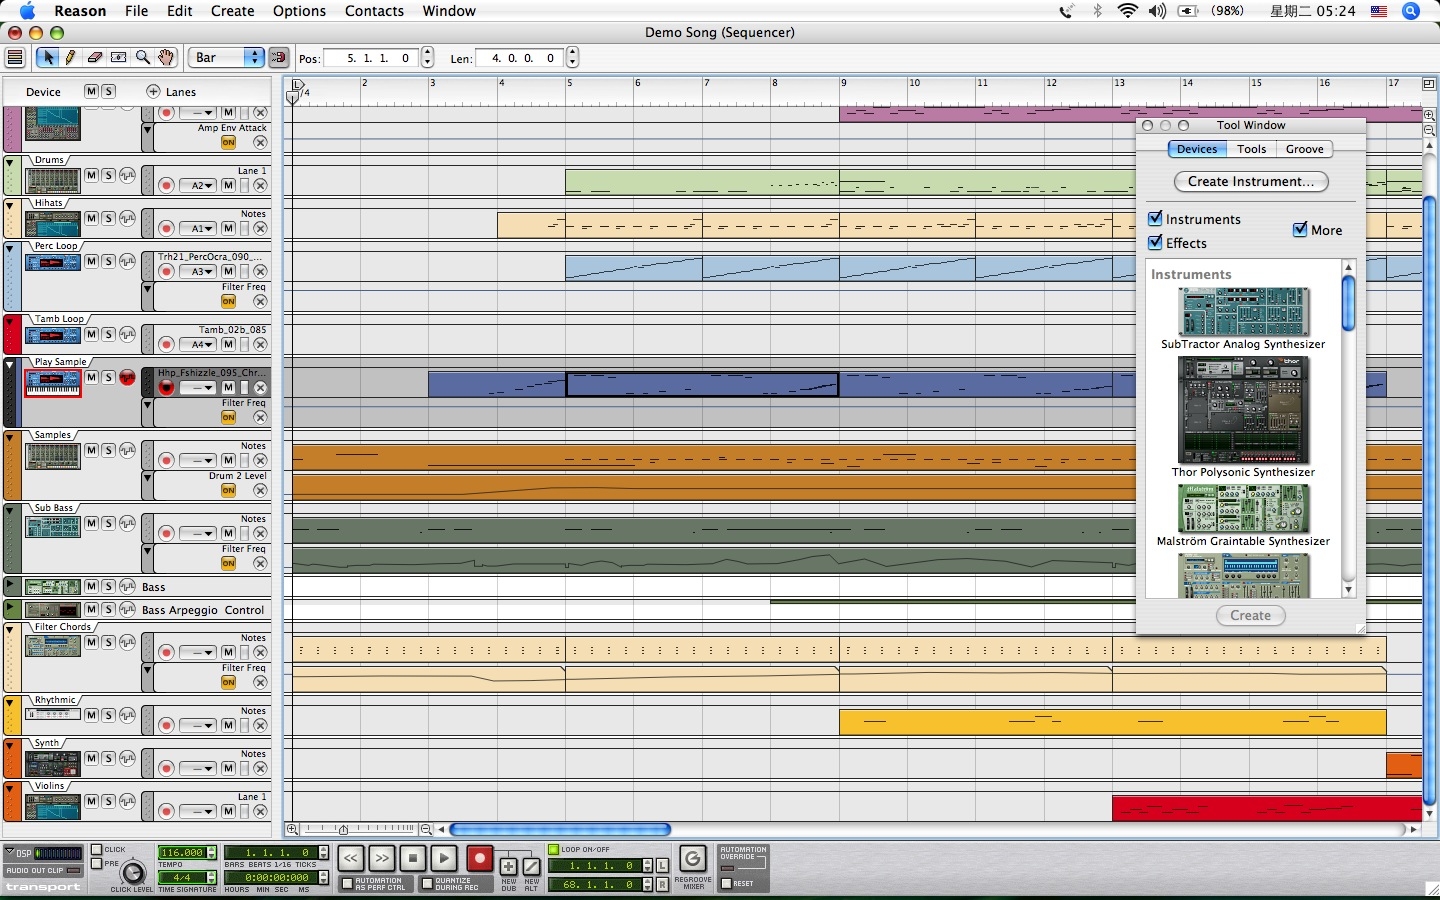Toggle Automation As Perf Ctrl checkbox
The width and height of the screenshot is (1440, 900).
(x=347, y=884)
